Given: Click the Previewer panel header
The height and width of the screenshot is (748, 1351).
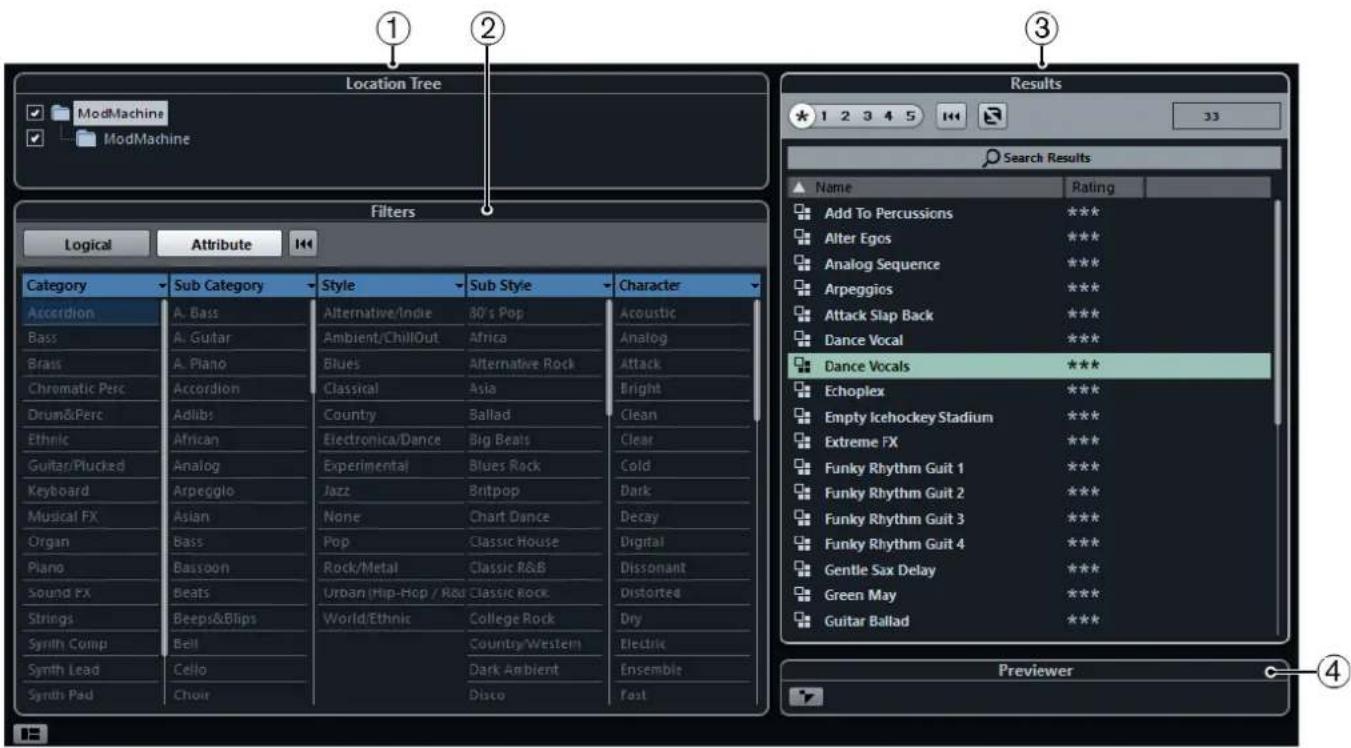Looking at the screenshot, I should point(1035,671).
